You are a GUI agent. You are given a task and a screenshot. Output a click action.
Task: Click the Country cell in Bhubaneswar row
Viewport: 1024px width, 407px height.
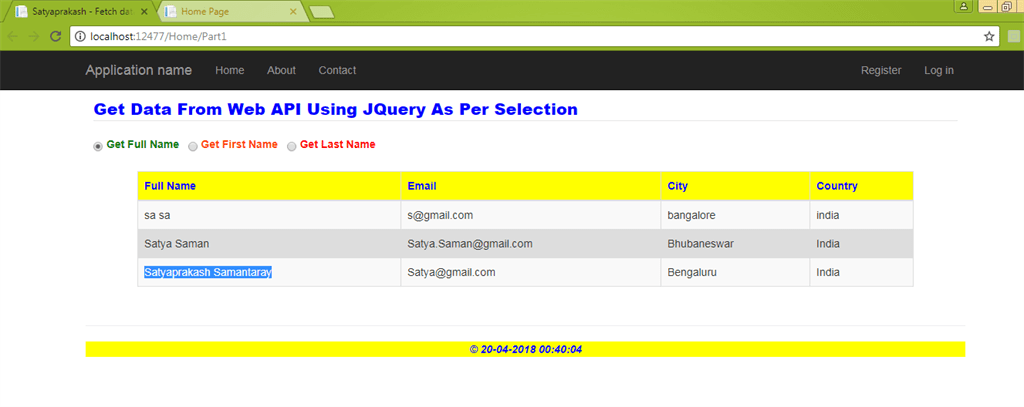(x=861, y=244)
